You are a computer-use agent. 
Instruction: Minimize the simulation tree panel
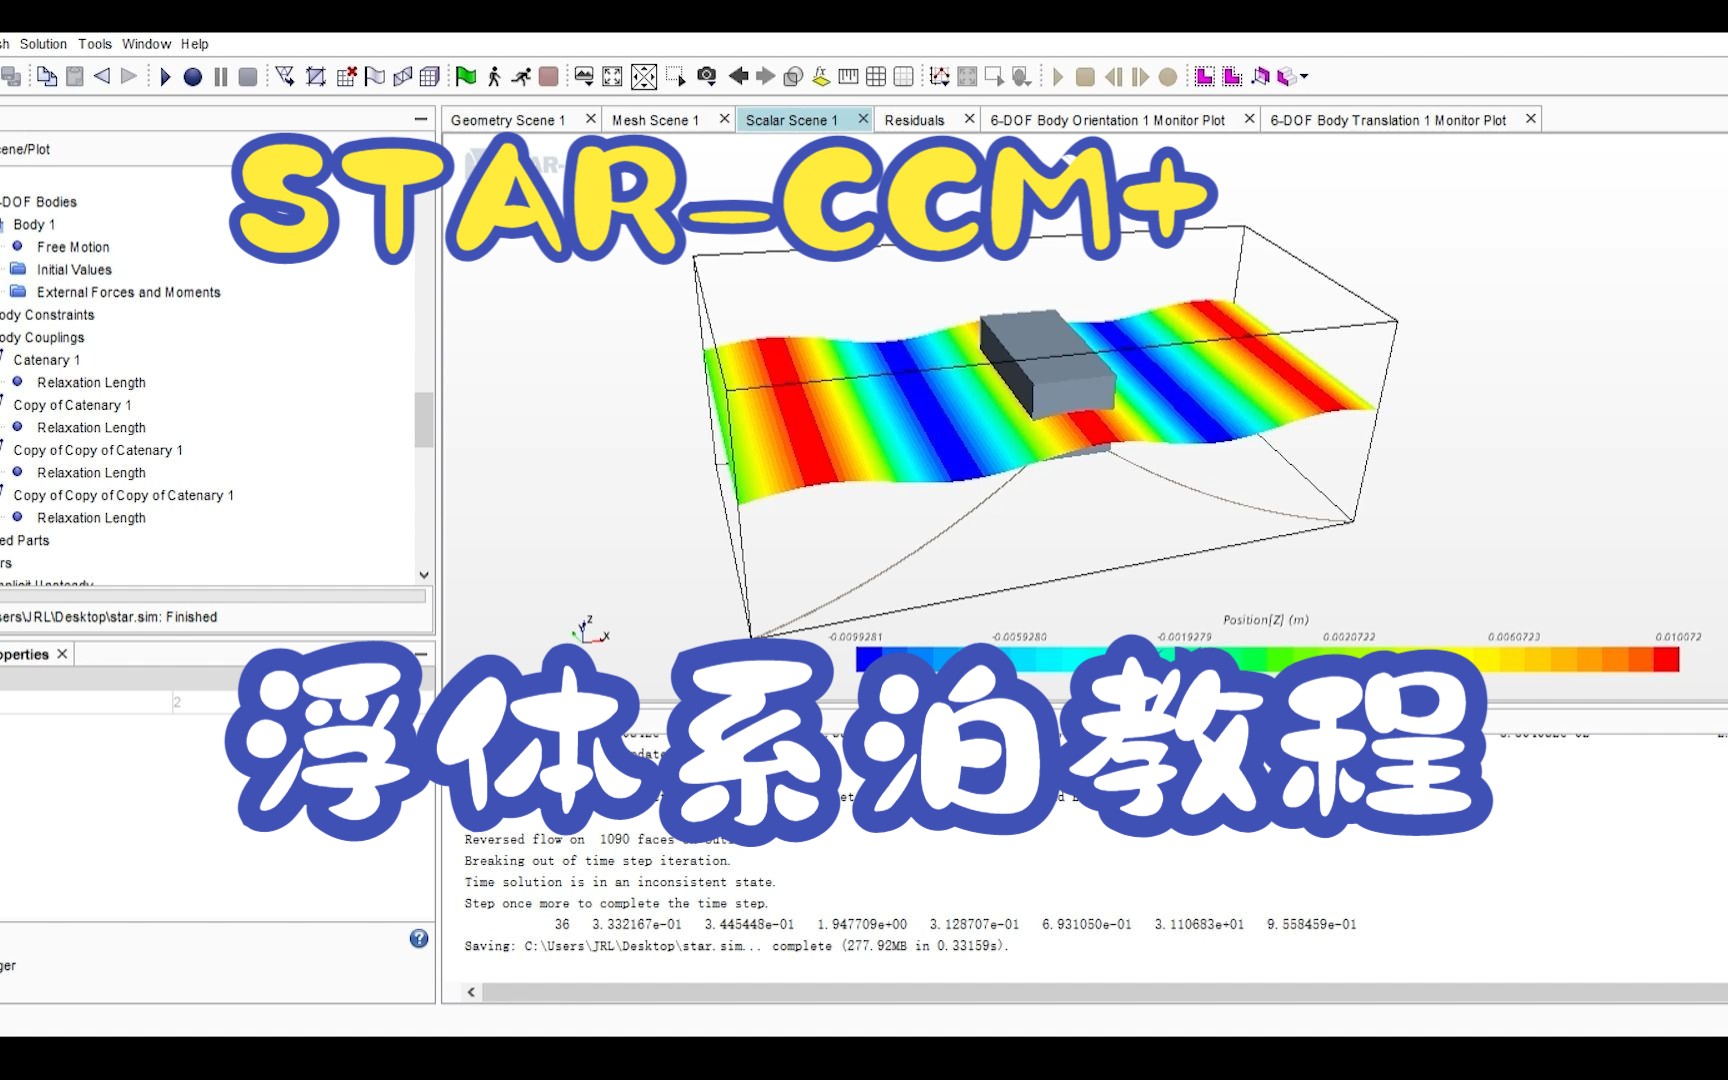421,119
